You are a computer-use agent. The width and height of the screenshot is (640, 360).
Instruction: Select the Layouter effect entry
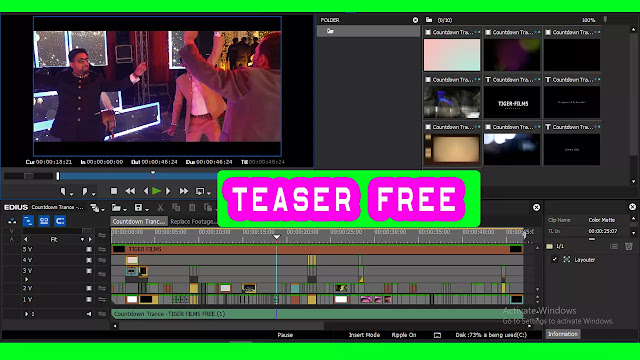tap(584, 260)
